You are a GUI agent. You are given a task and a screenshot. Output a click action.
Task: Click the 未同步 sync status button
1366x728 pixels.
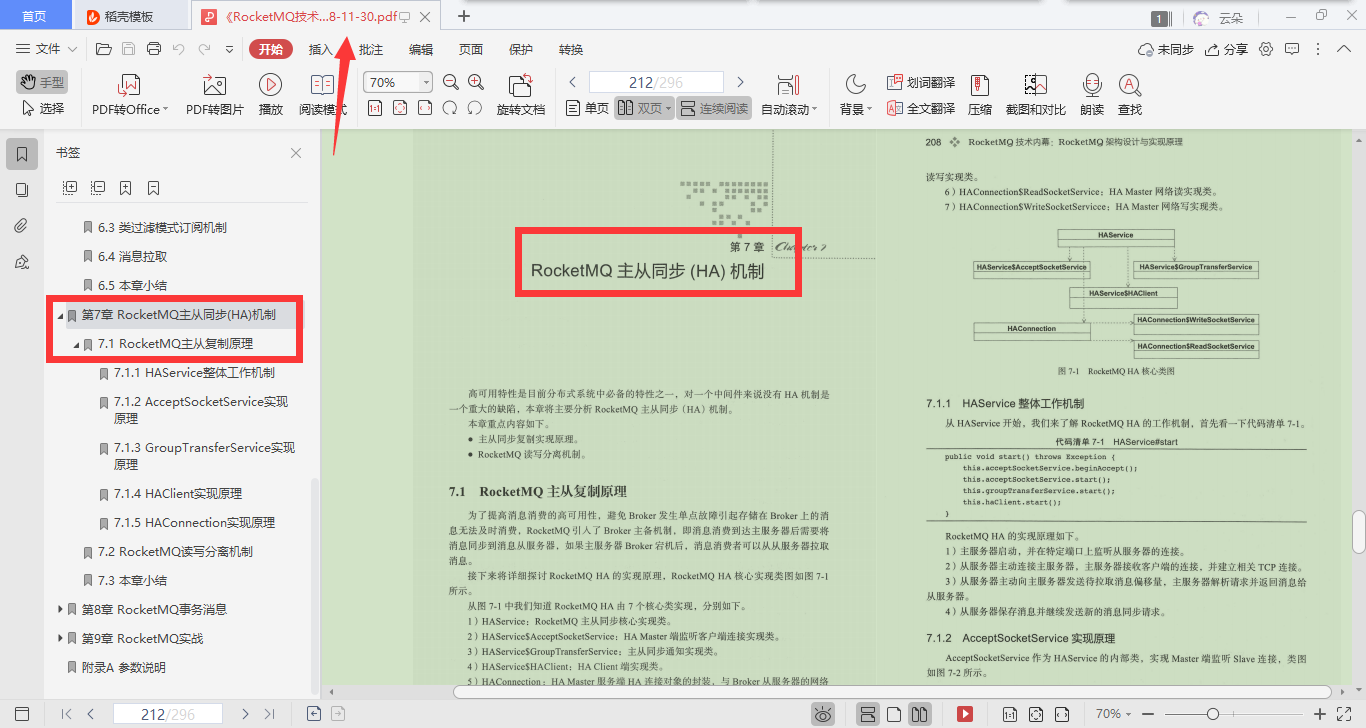[1166, 49]
